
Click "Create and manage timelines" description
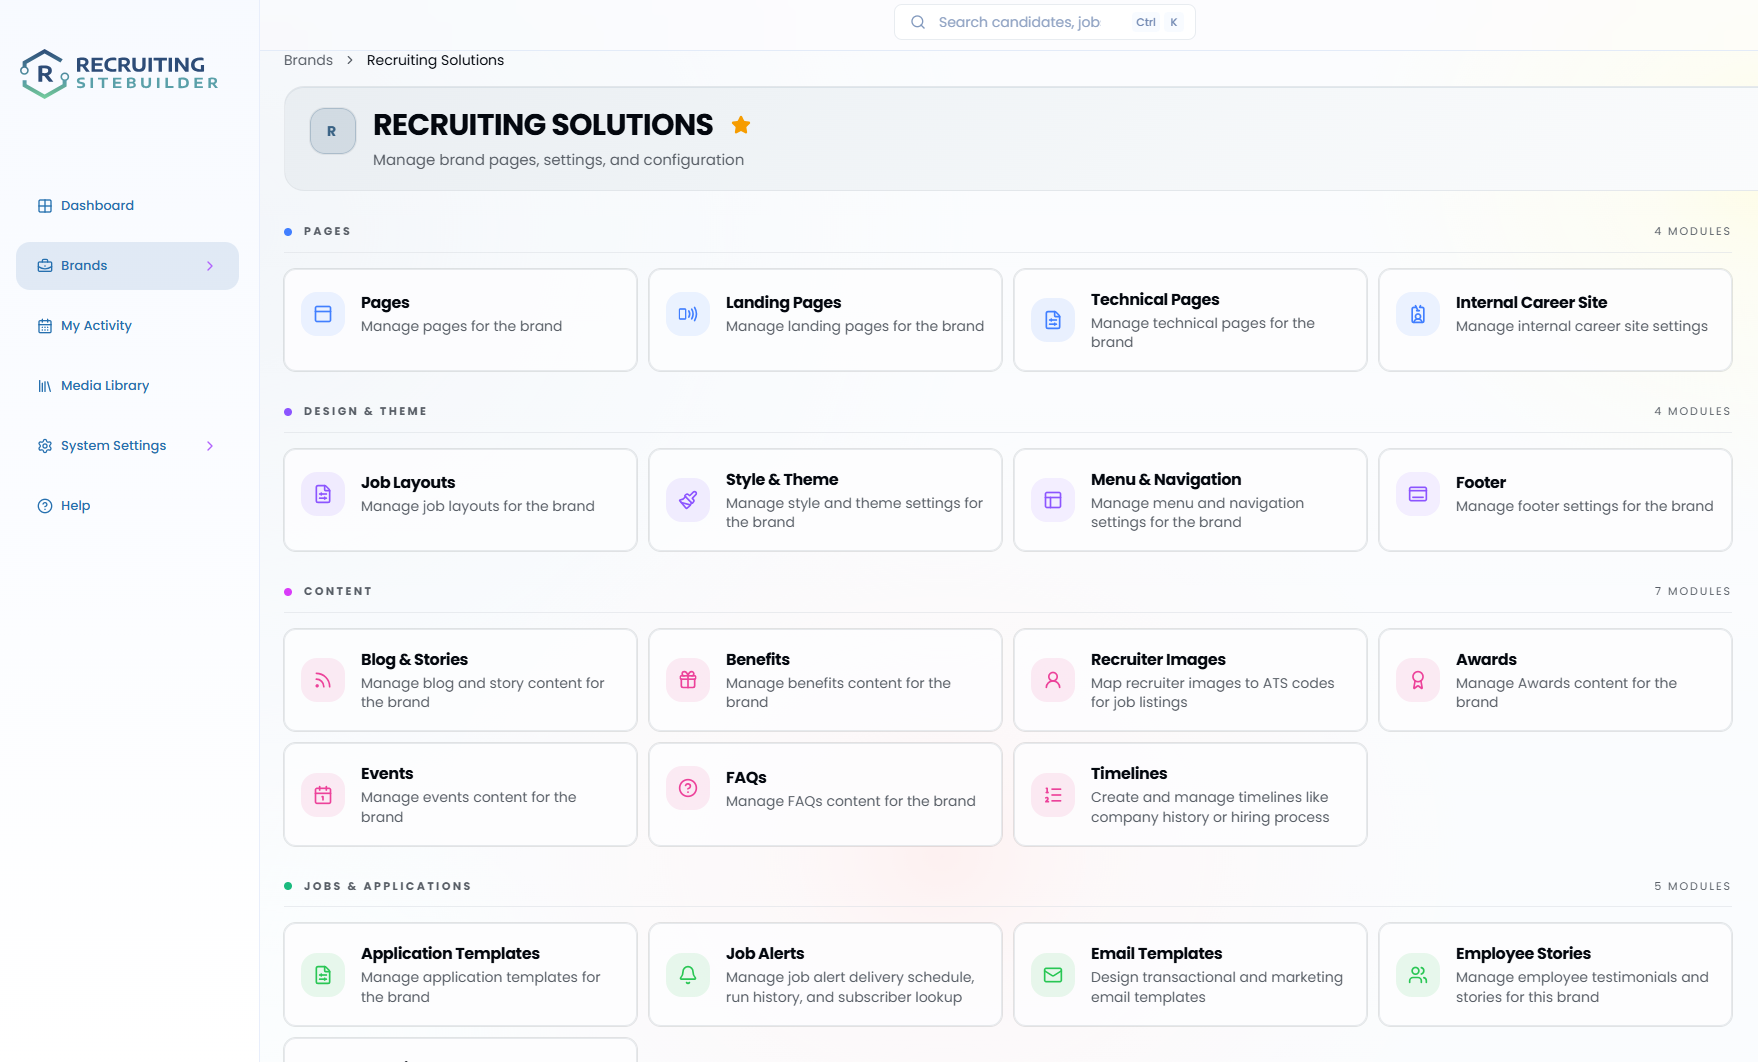pos(1210,807)
